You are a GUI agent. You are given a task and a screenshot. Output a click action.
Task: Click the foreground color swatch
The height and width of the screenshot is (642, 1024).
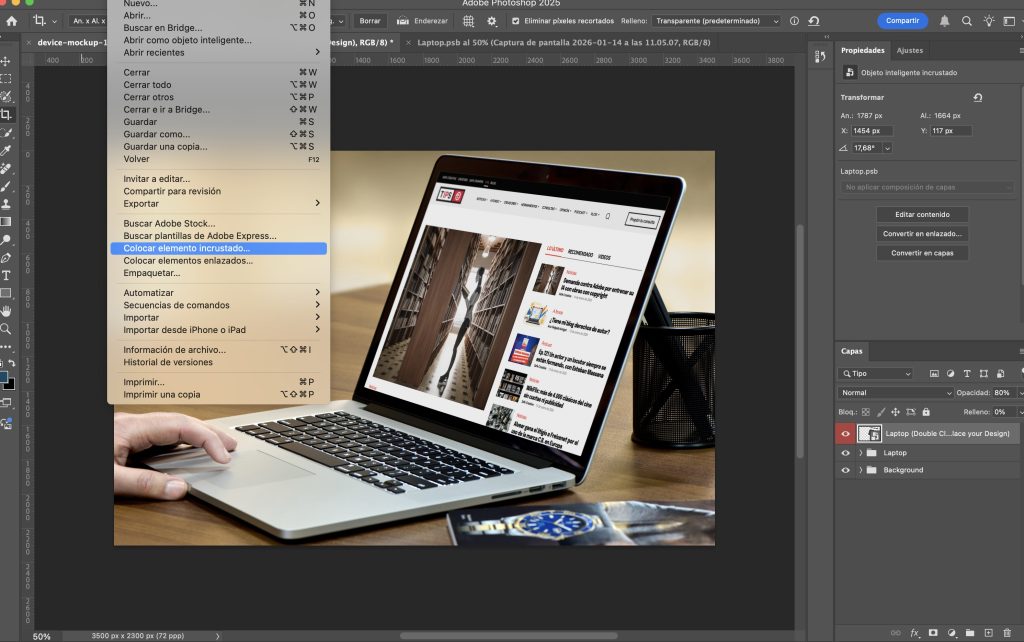(x=4, y=377)
